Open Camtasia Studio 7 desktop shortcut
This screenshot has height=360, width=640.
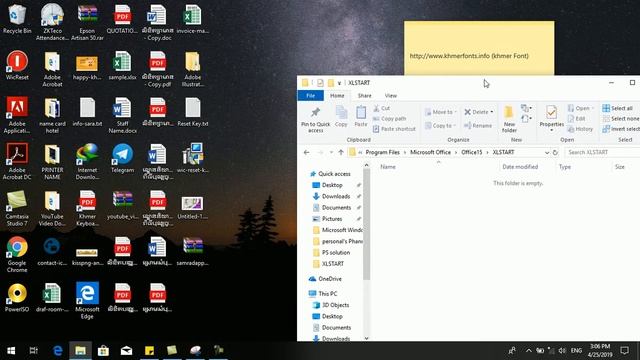(x=17, y=208)
